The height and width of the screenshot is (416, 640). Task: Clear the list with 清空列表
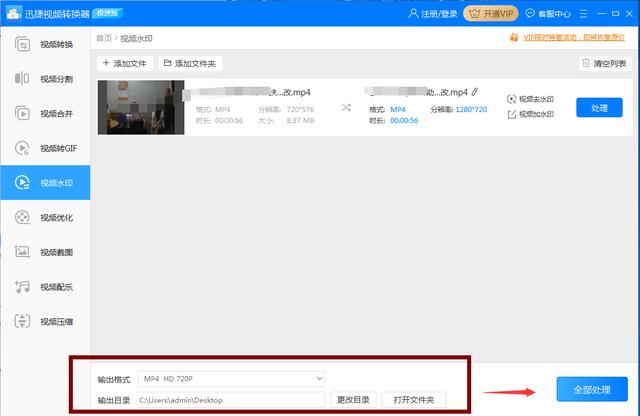coord(604,63)
